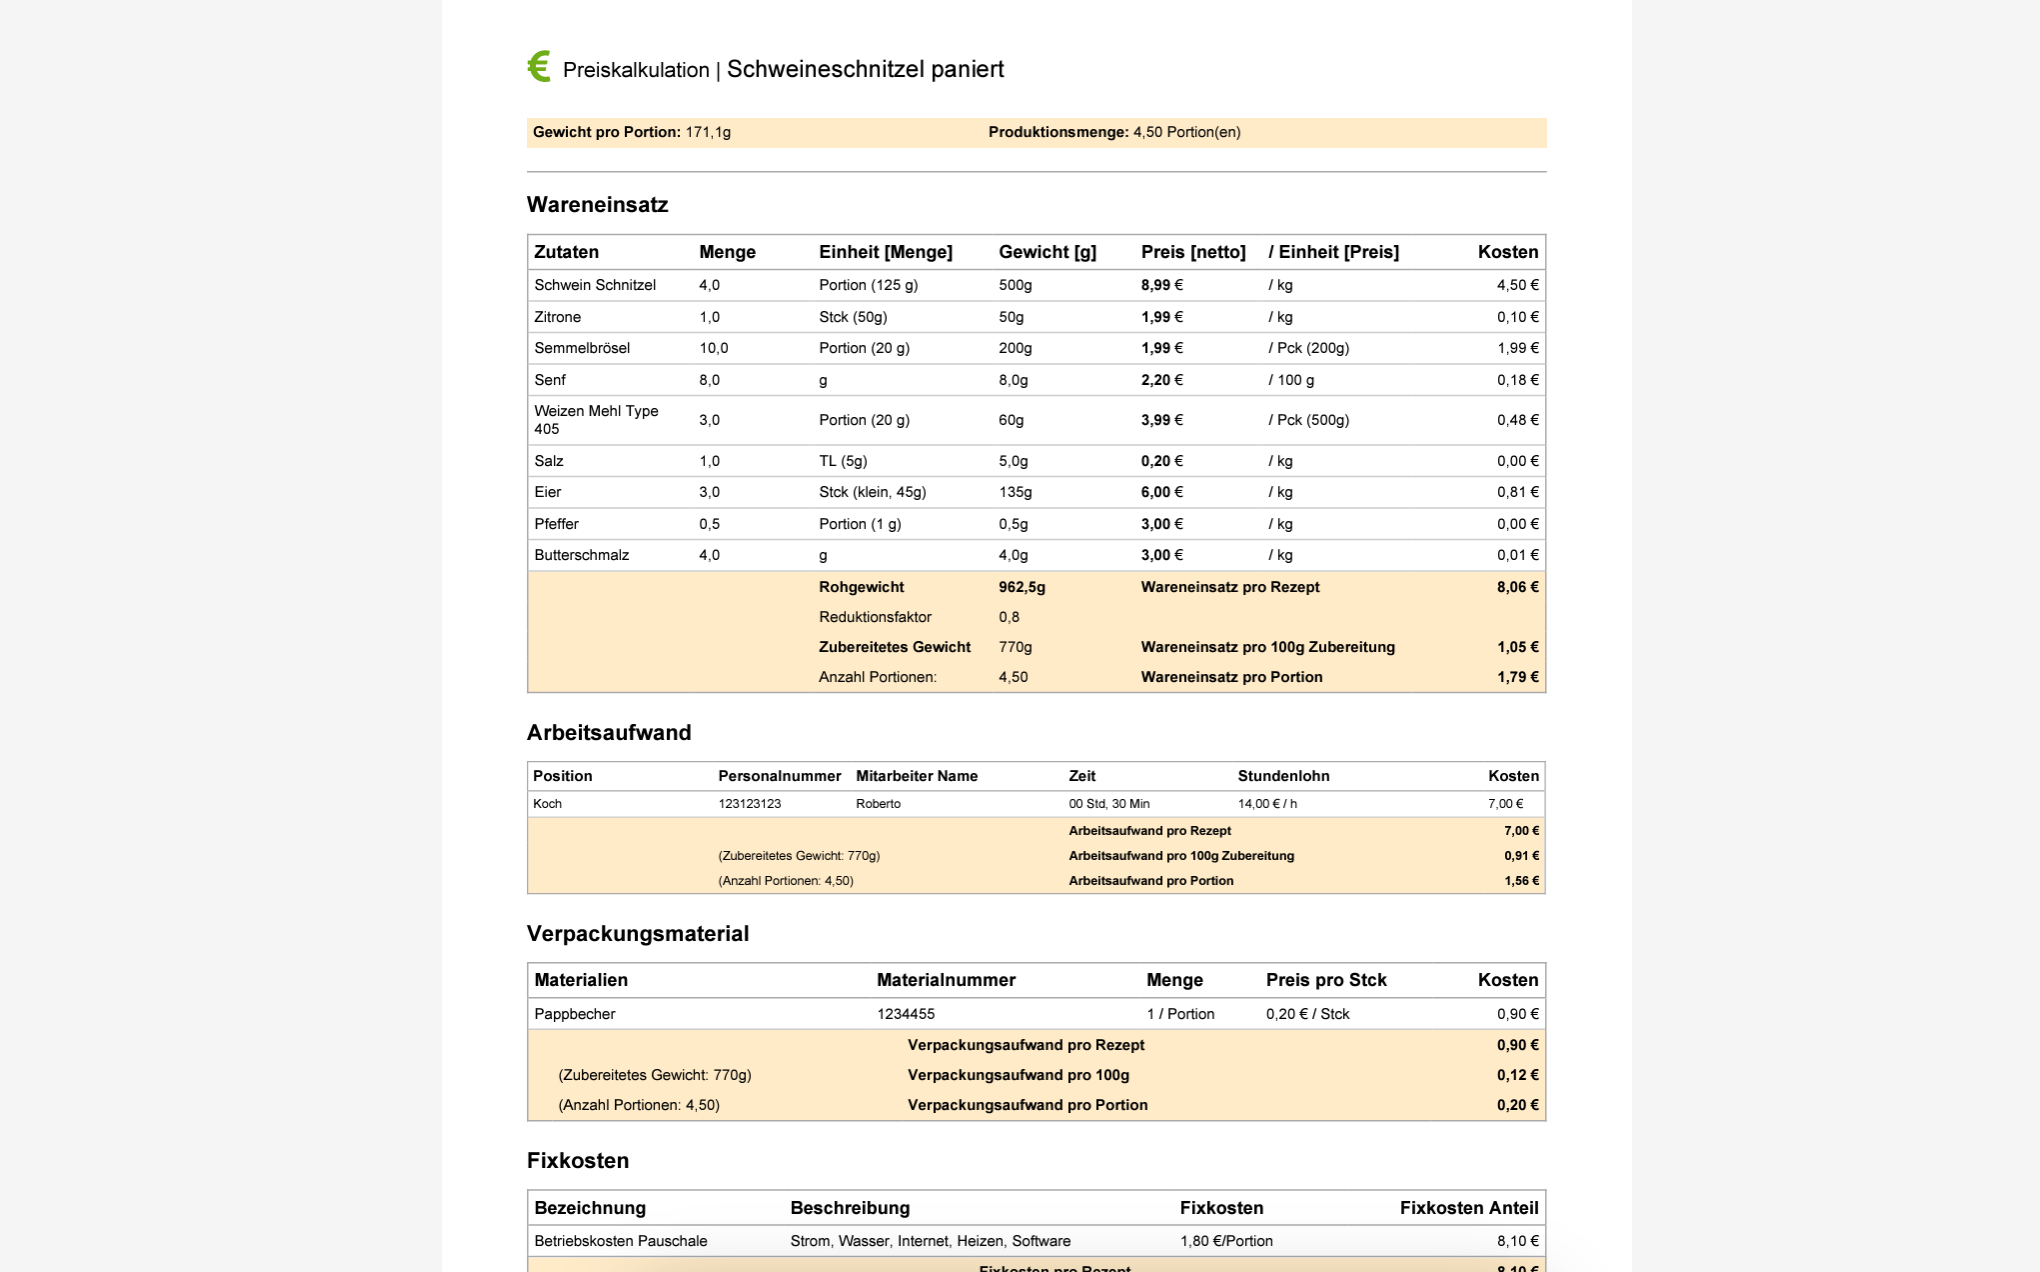Click description 'Strom, Wasser, Internet, Heizen, Software'
This screenshot has width=2040, height=1272.
(x=930, y=1241)
